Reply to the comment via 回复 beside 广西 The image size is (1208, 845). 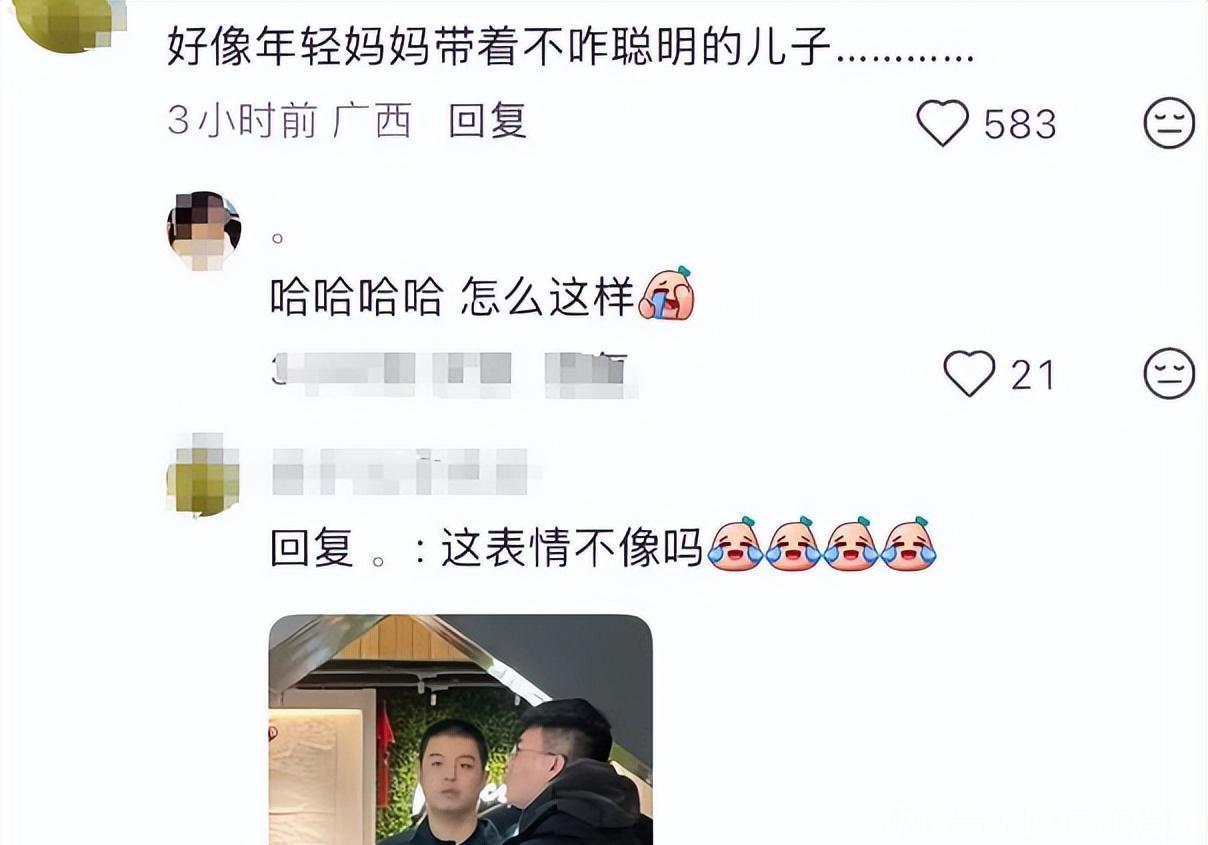pyautogui.click(x=488, y=122)
